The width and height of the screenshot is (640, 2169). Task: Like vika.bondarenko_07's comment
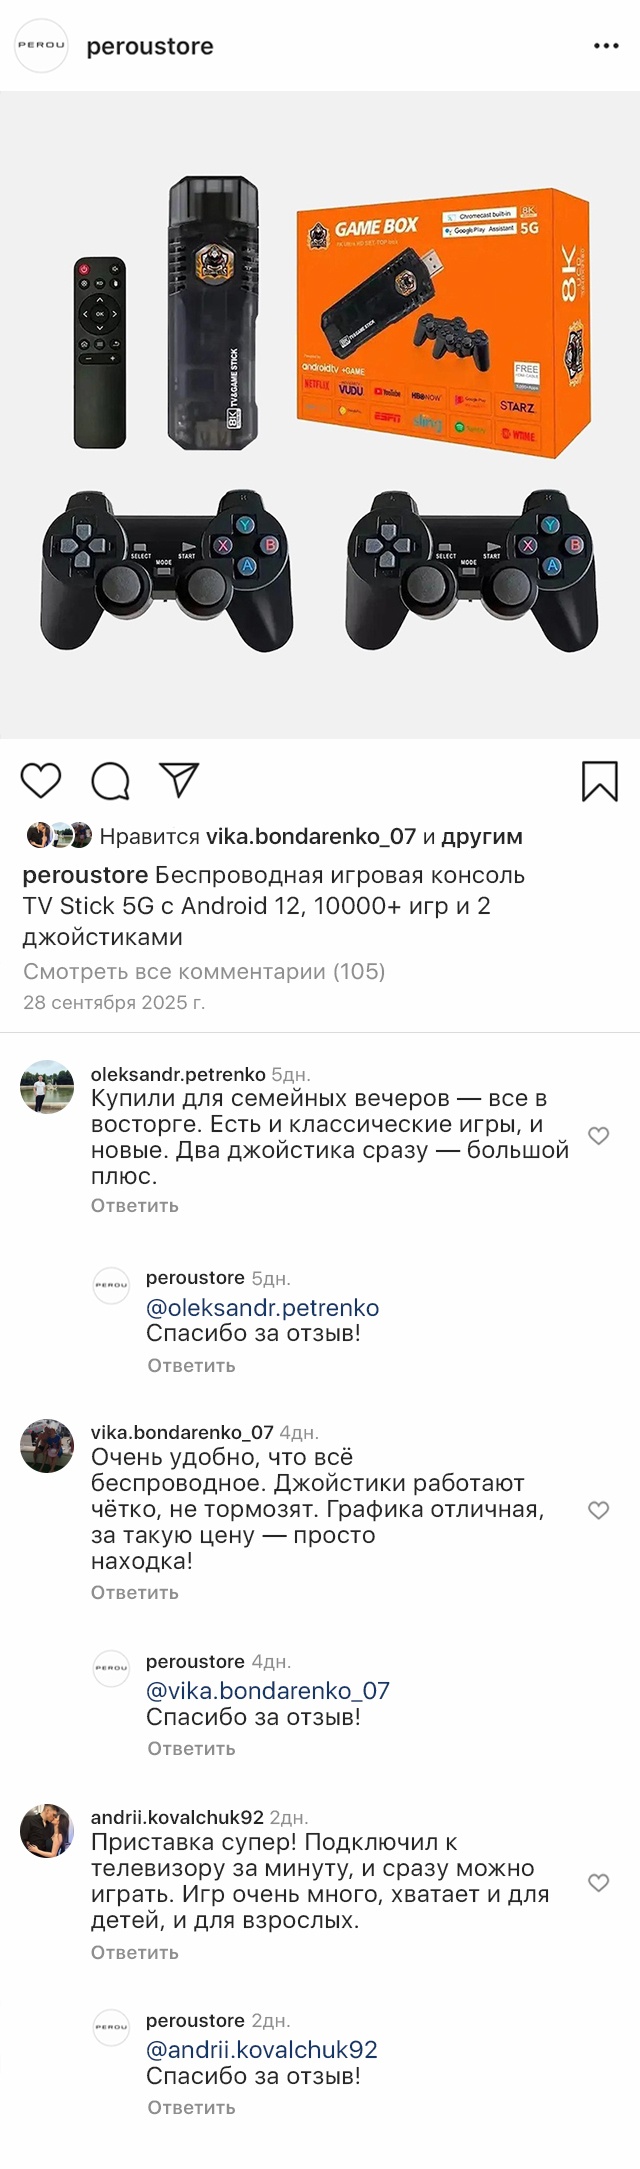coord(598,1510)
